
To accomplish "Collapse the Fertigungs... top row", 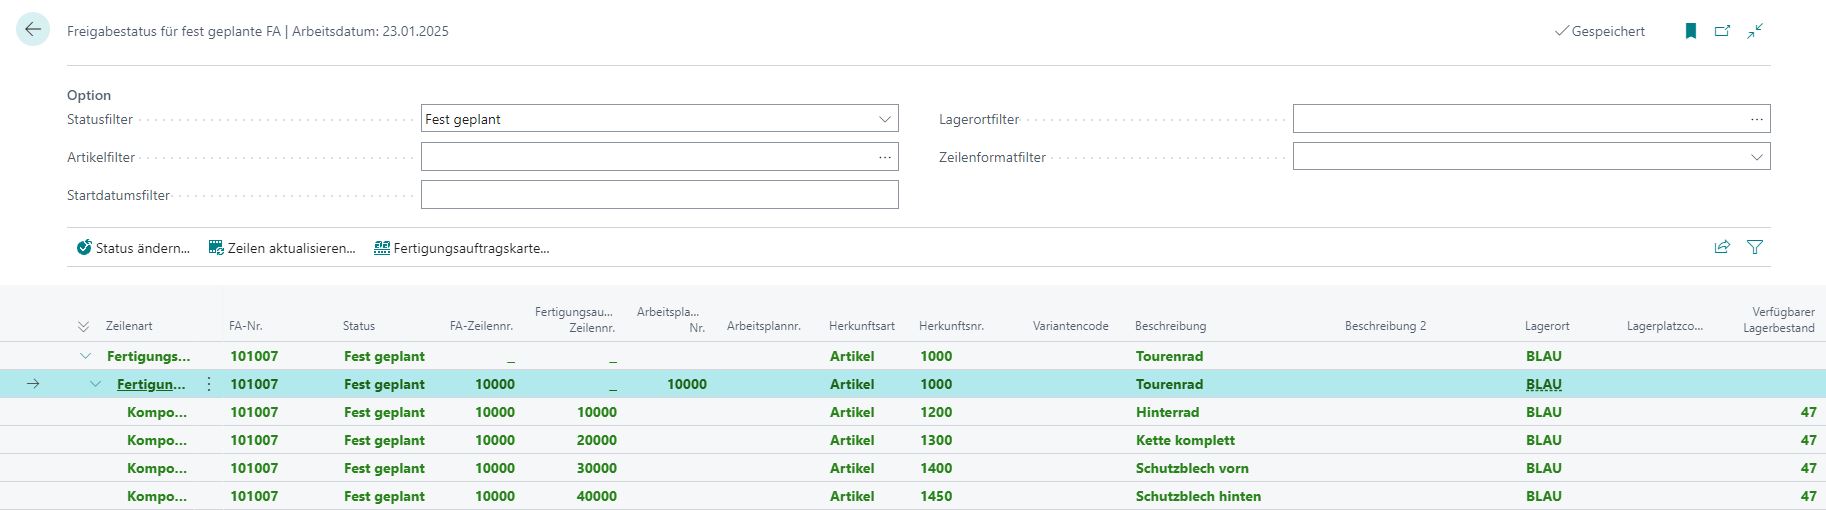I will 85,356.
